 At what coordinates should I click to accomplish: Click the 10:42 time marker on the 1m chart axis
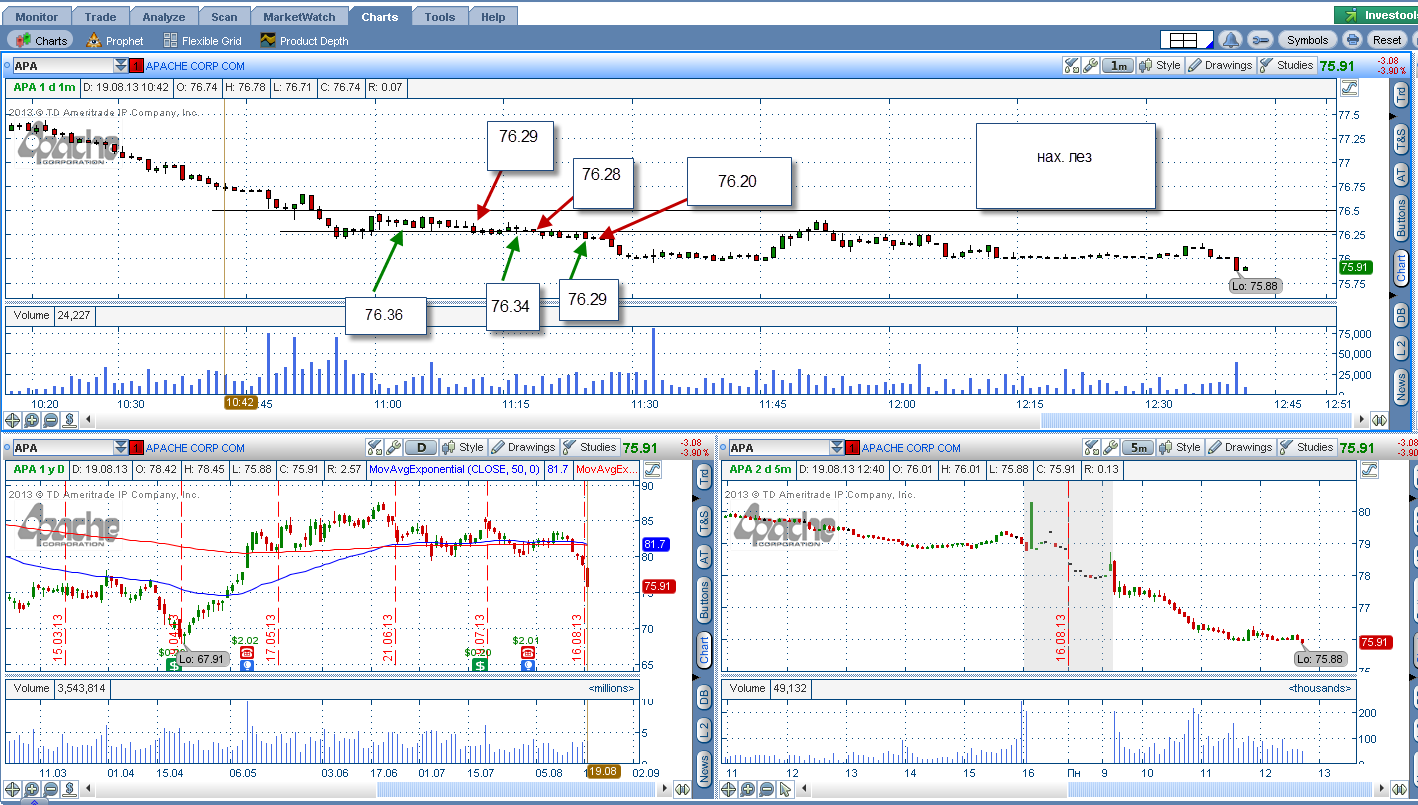240,403
